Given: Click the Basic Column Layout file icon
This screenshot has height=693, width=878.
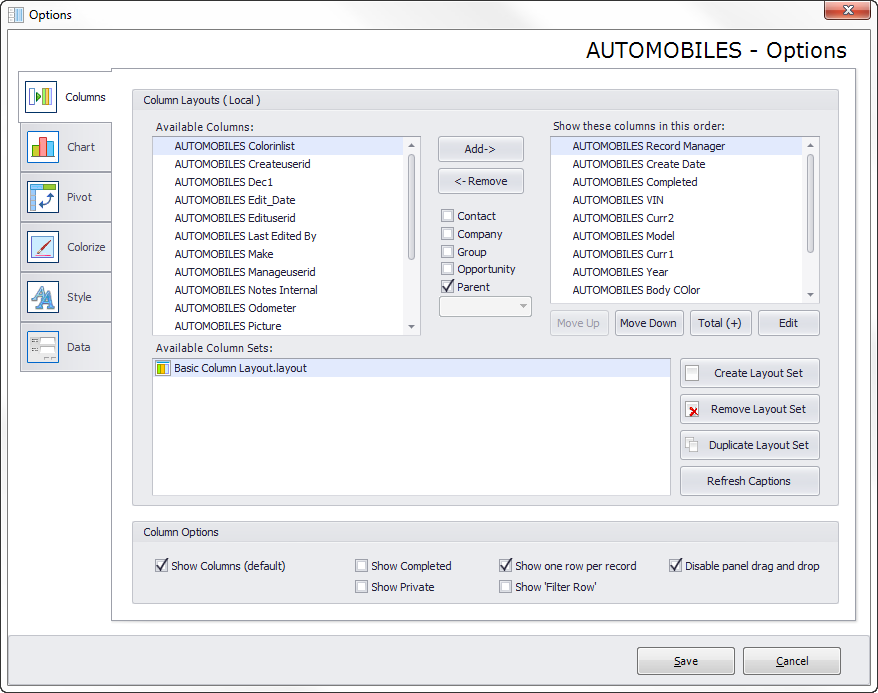Looking at the screenshot, I should tap(162, 368).
